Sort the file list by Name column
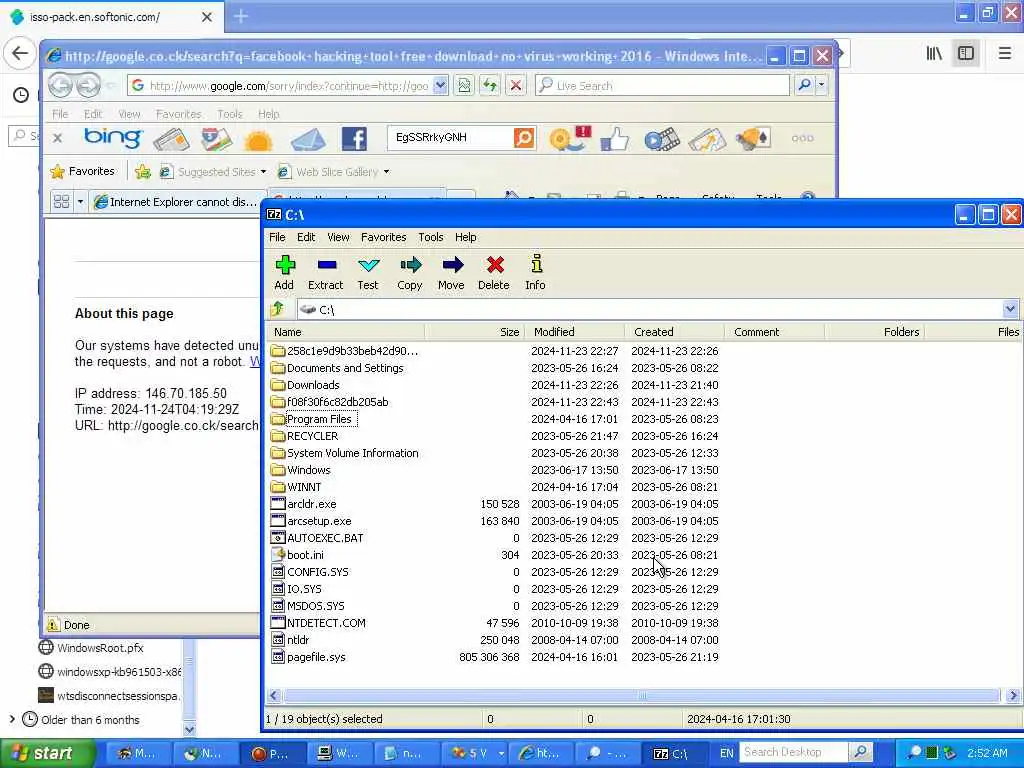Screen dimensions: 1024x768 pyautogui.click(x=346, y=332)
